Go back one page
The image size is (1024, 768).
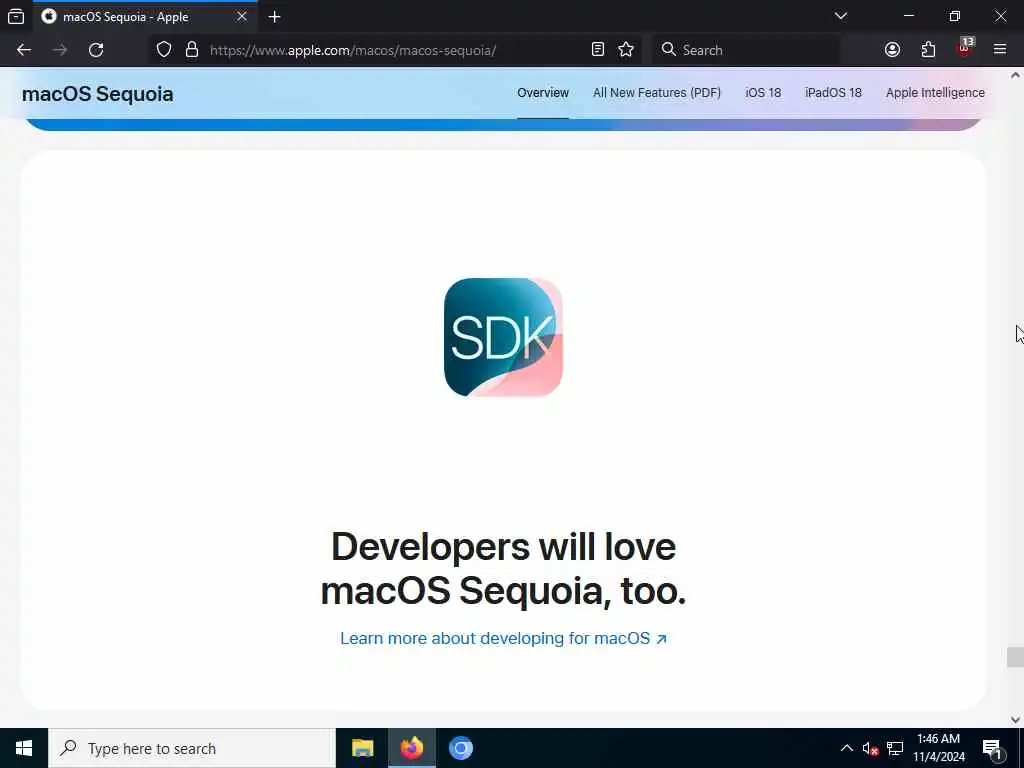(24, 50)
